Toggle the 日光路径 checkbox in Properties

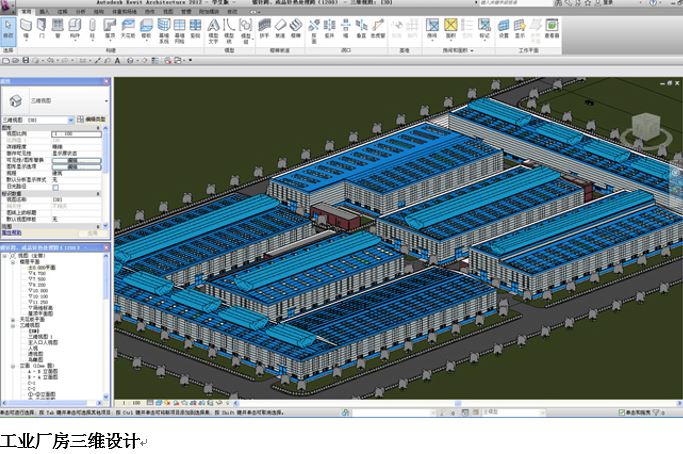coord(56,187)
